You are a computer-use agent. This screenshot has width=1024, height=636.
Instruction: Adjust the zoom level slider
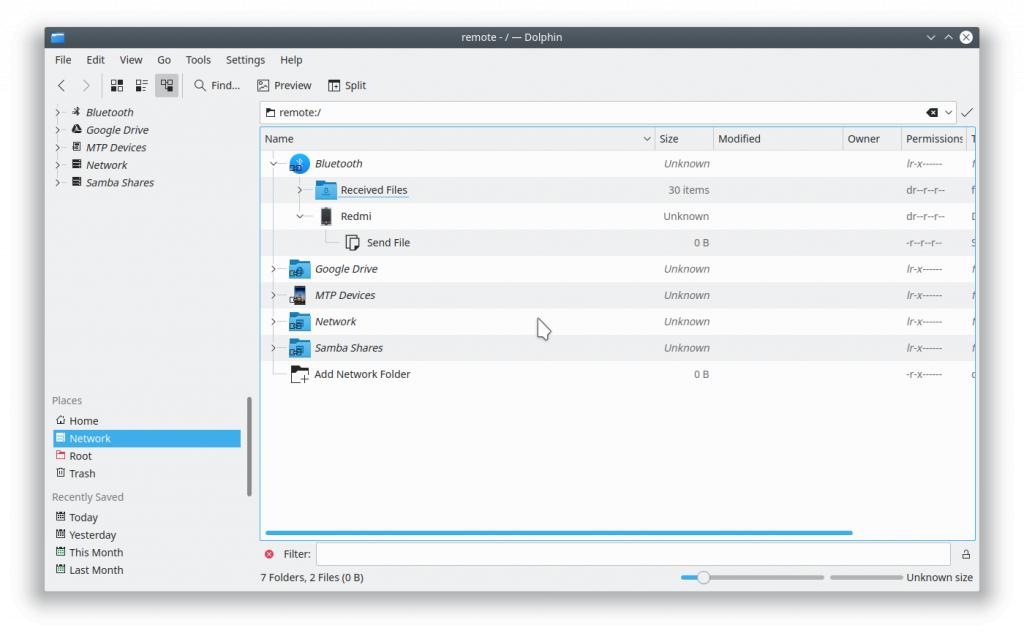pos(704,577)
